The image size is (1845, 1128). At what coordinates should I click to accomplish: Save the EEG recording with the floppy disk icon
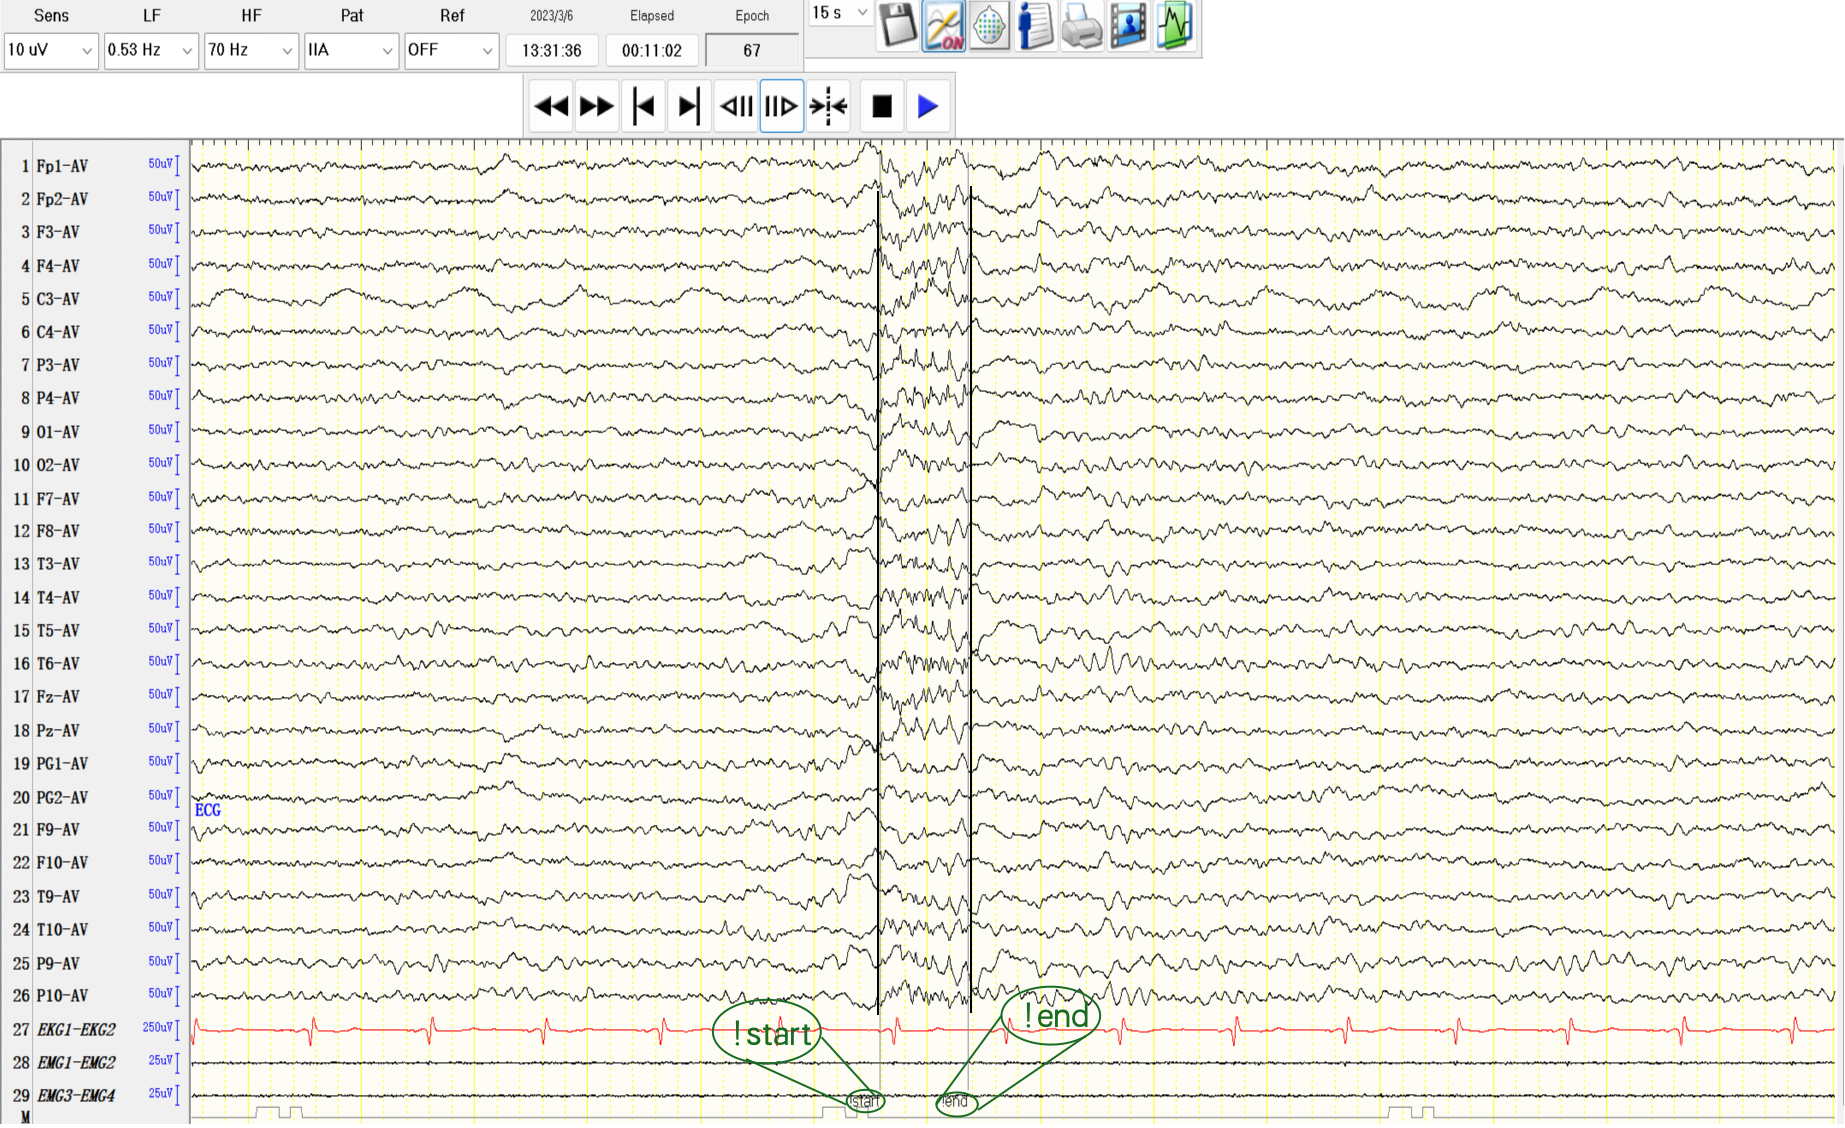[x=898, y=27]
